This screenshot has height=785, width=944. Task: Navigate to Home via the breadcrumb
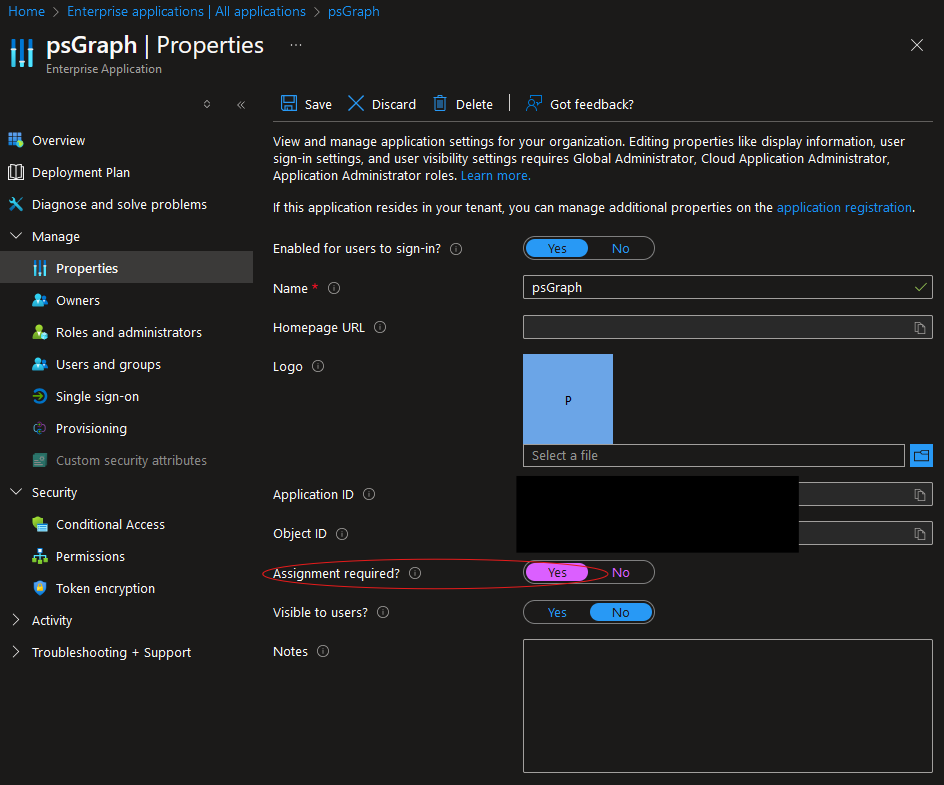[26, 11]
